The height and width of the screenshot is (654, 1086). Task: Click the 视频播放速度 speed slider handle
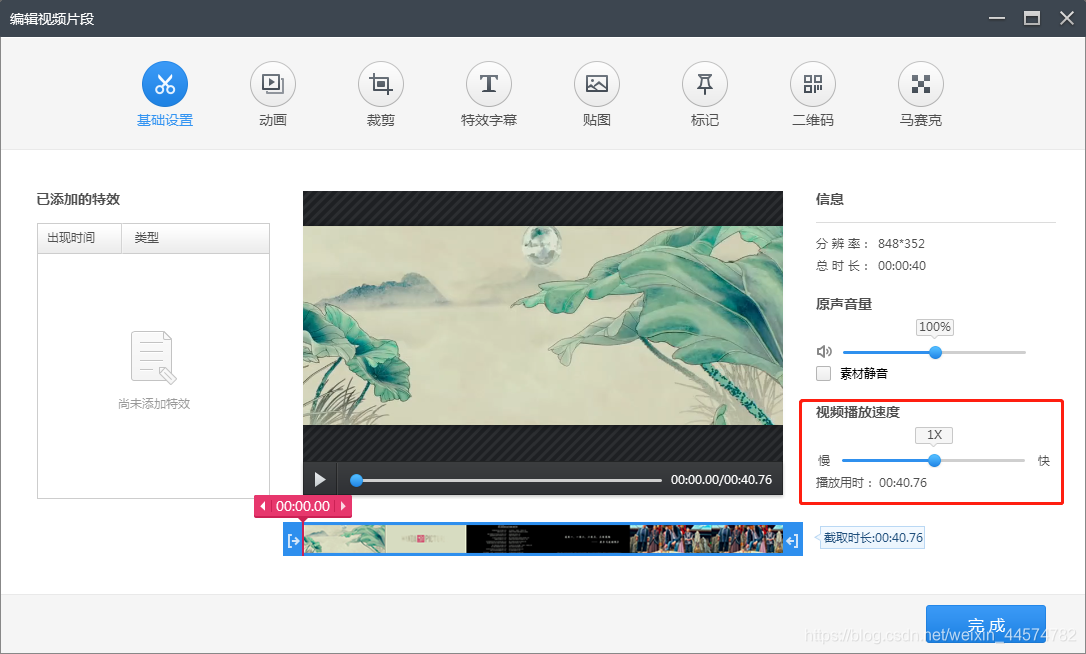click(934, 460)
